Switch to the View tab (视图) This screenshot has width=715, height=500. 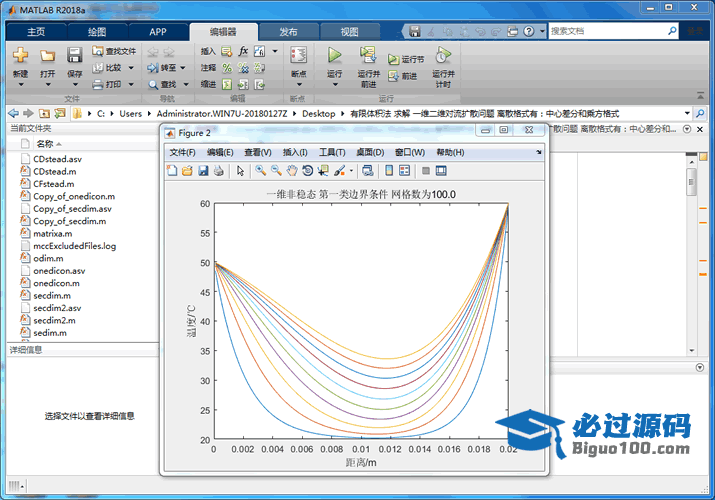349,32
